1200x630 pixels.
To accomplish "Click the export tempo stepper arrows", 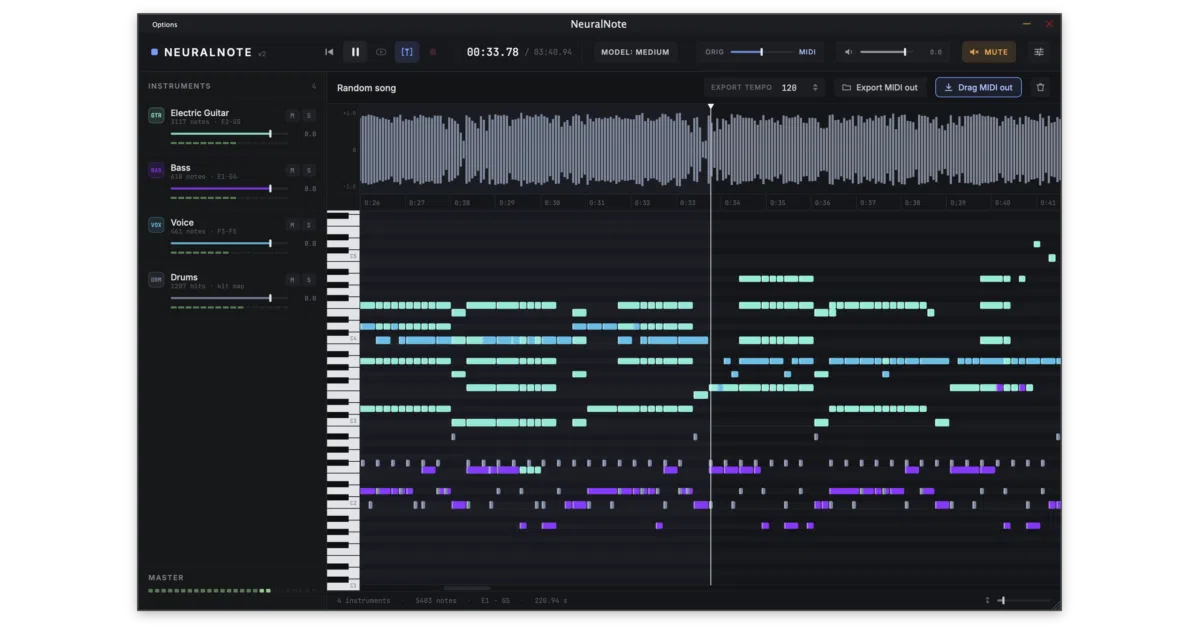I will pyautogui.click(x=815, y=88).
